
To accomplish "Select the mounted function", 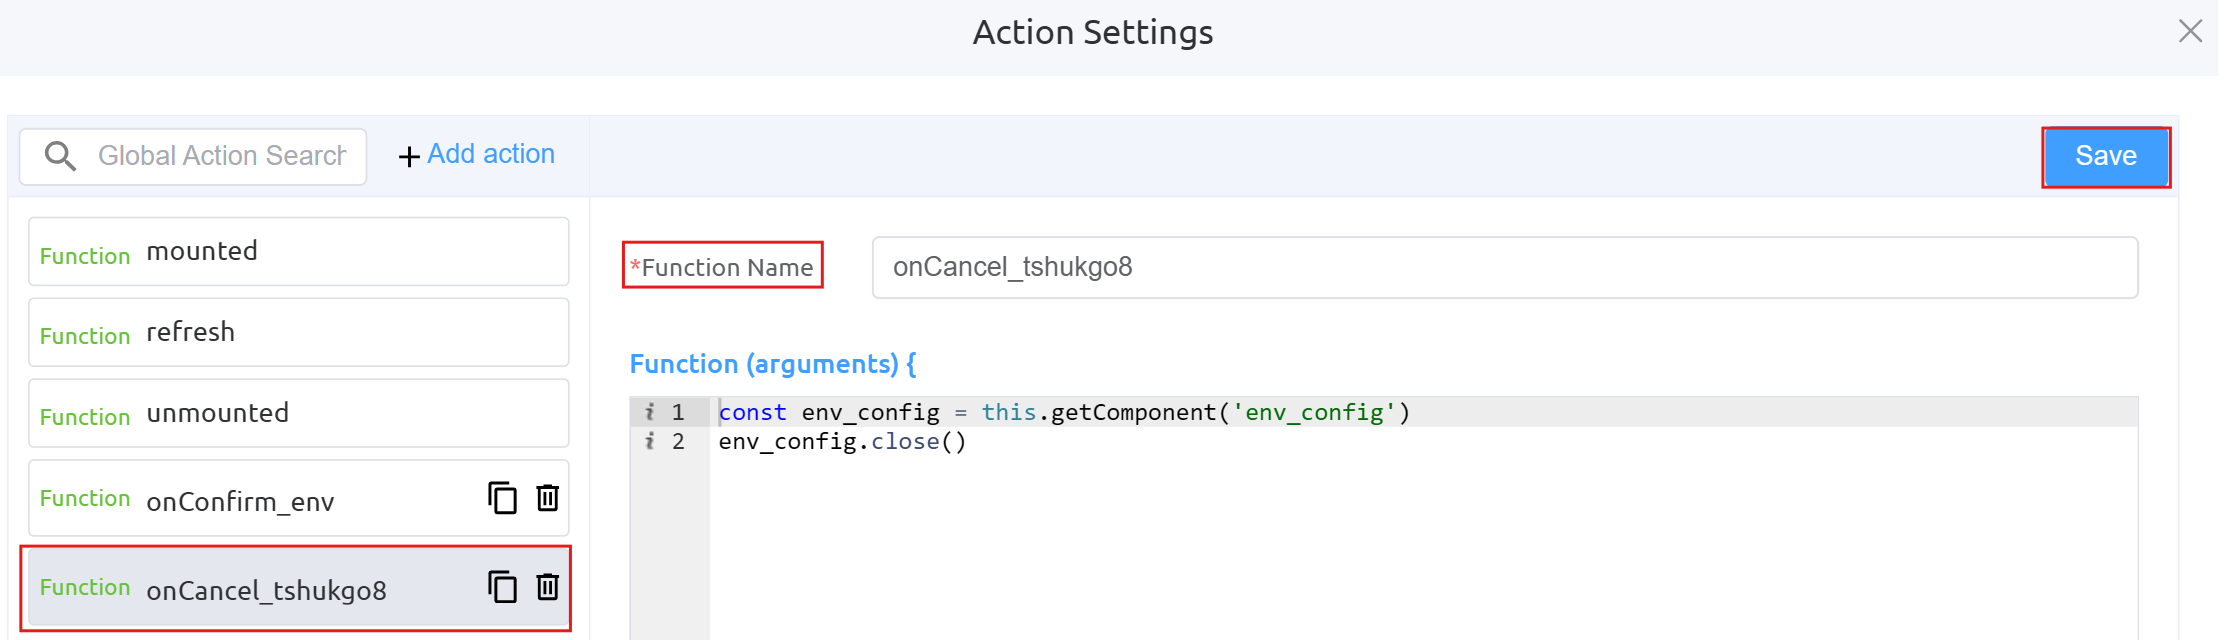I will [298, 252].
